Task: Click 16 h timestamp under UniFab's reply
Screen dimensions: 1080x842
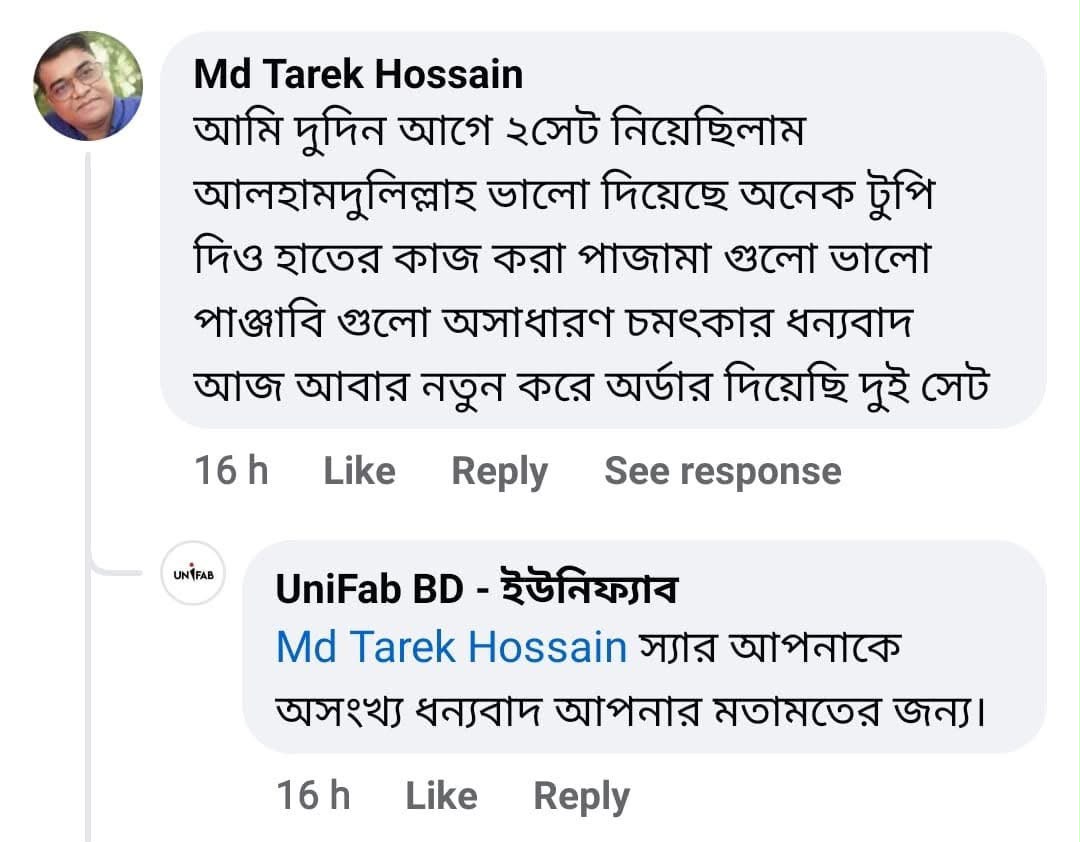Action: [313, 795]
